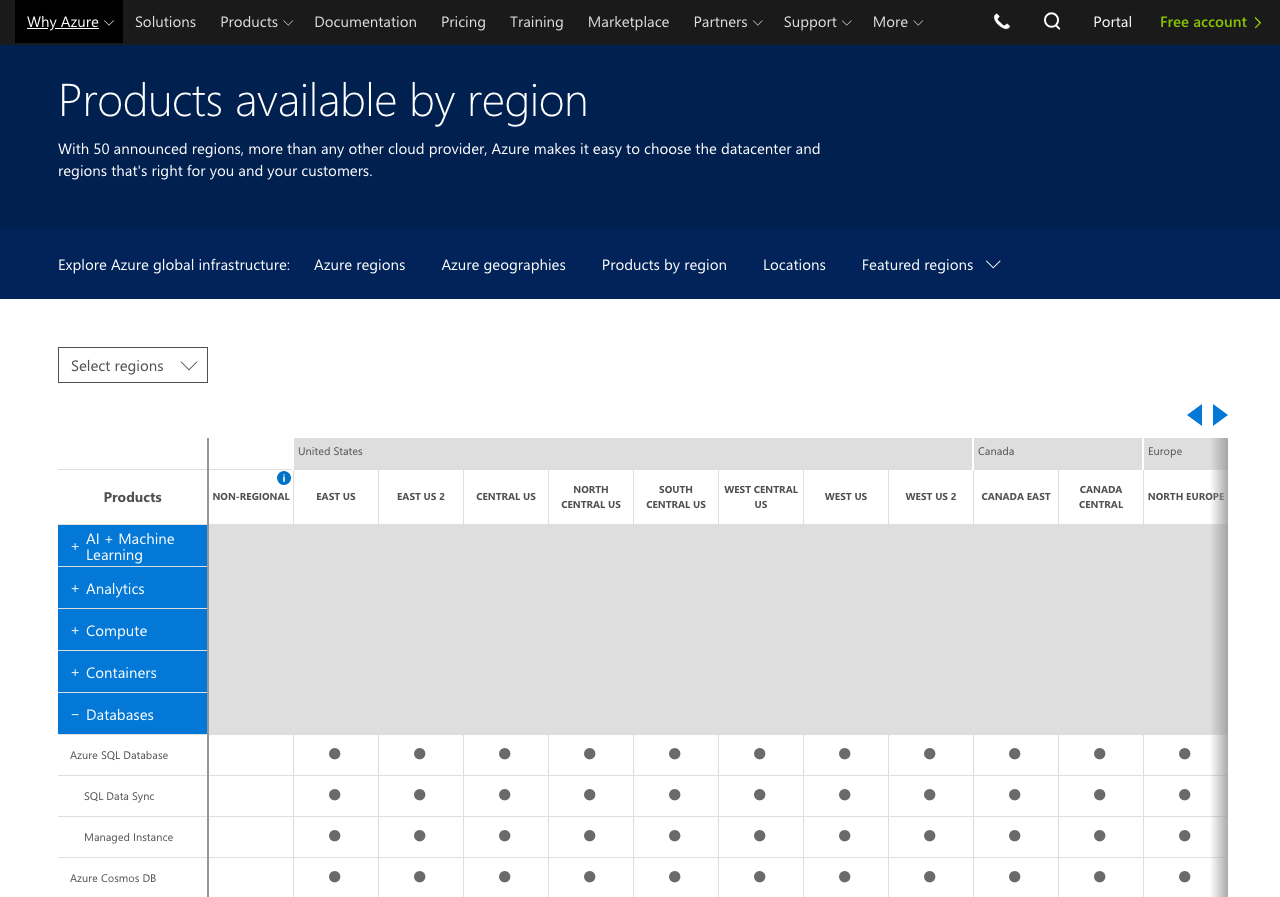The height and width of the screenshot is (897, 1280).
Task: Open the Partners dropdown
Action: click(727, 22)
